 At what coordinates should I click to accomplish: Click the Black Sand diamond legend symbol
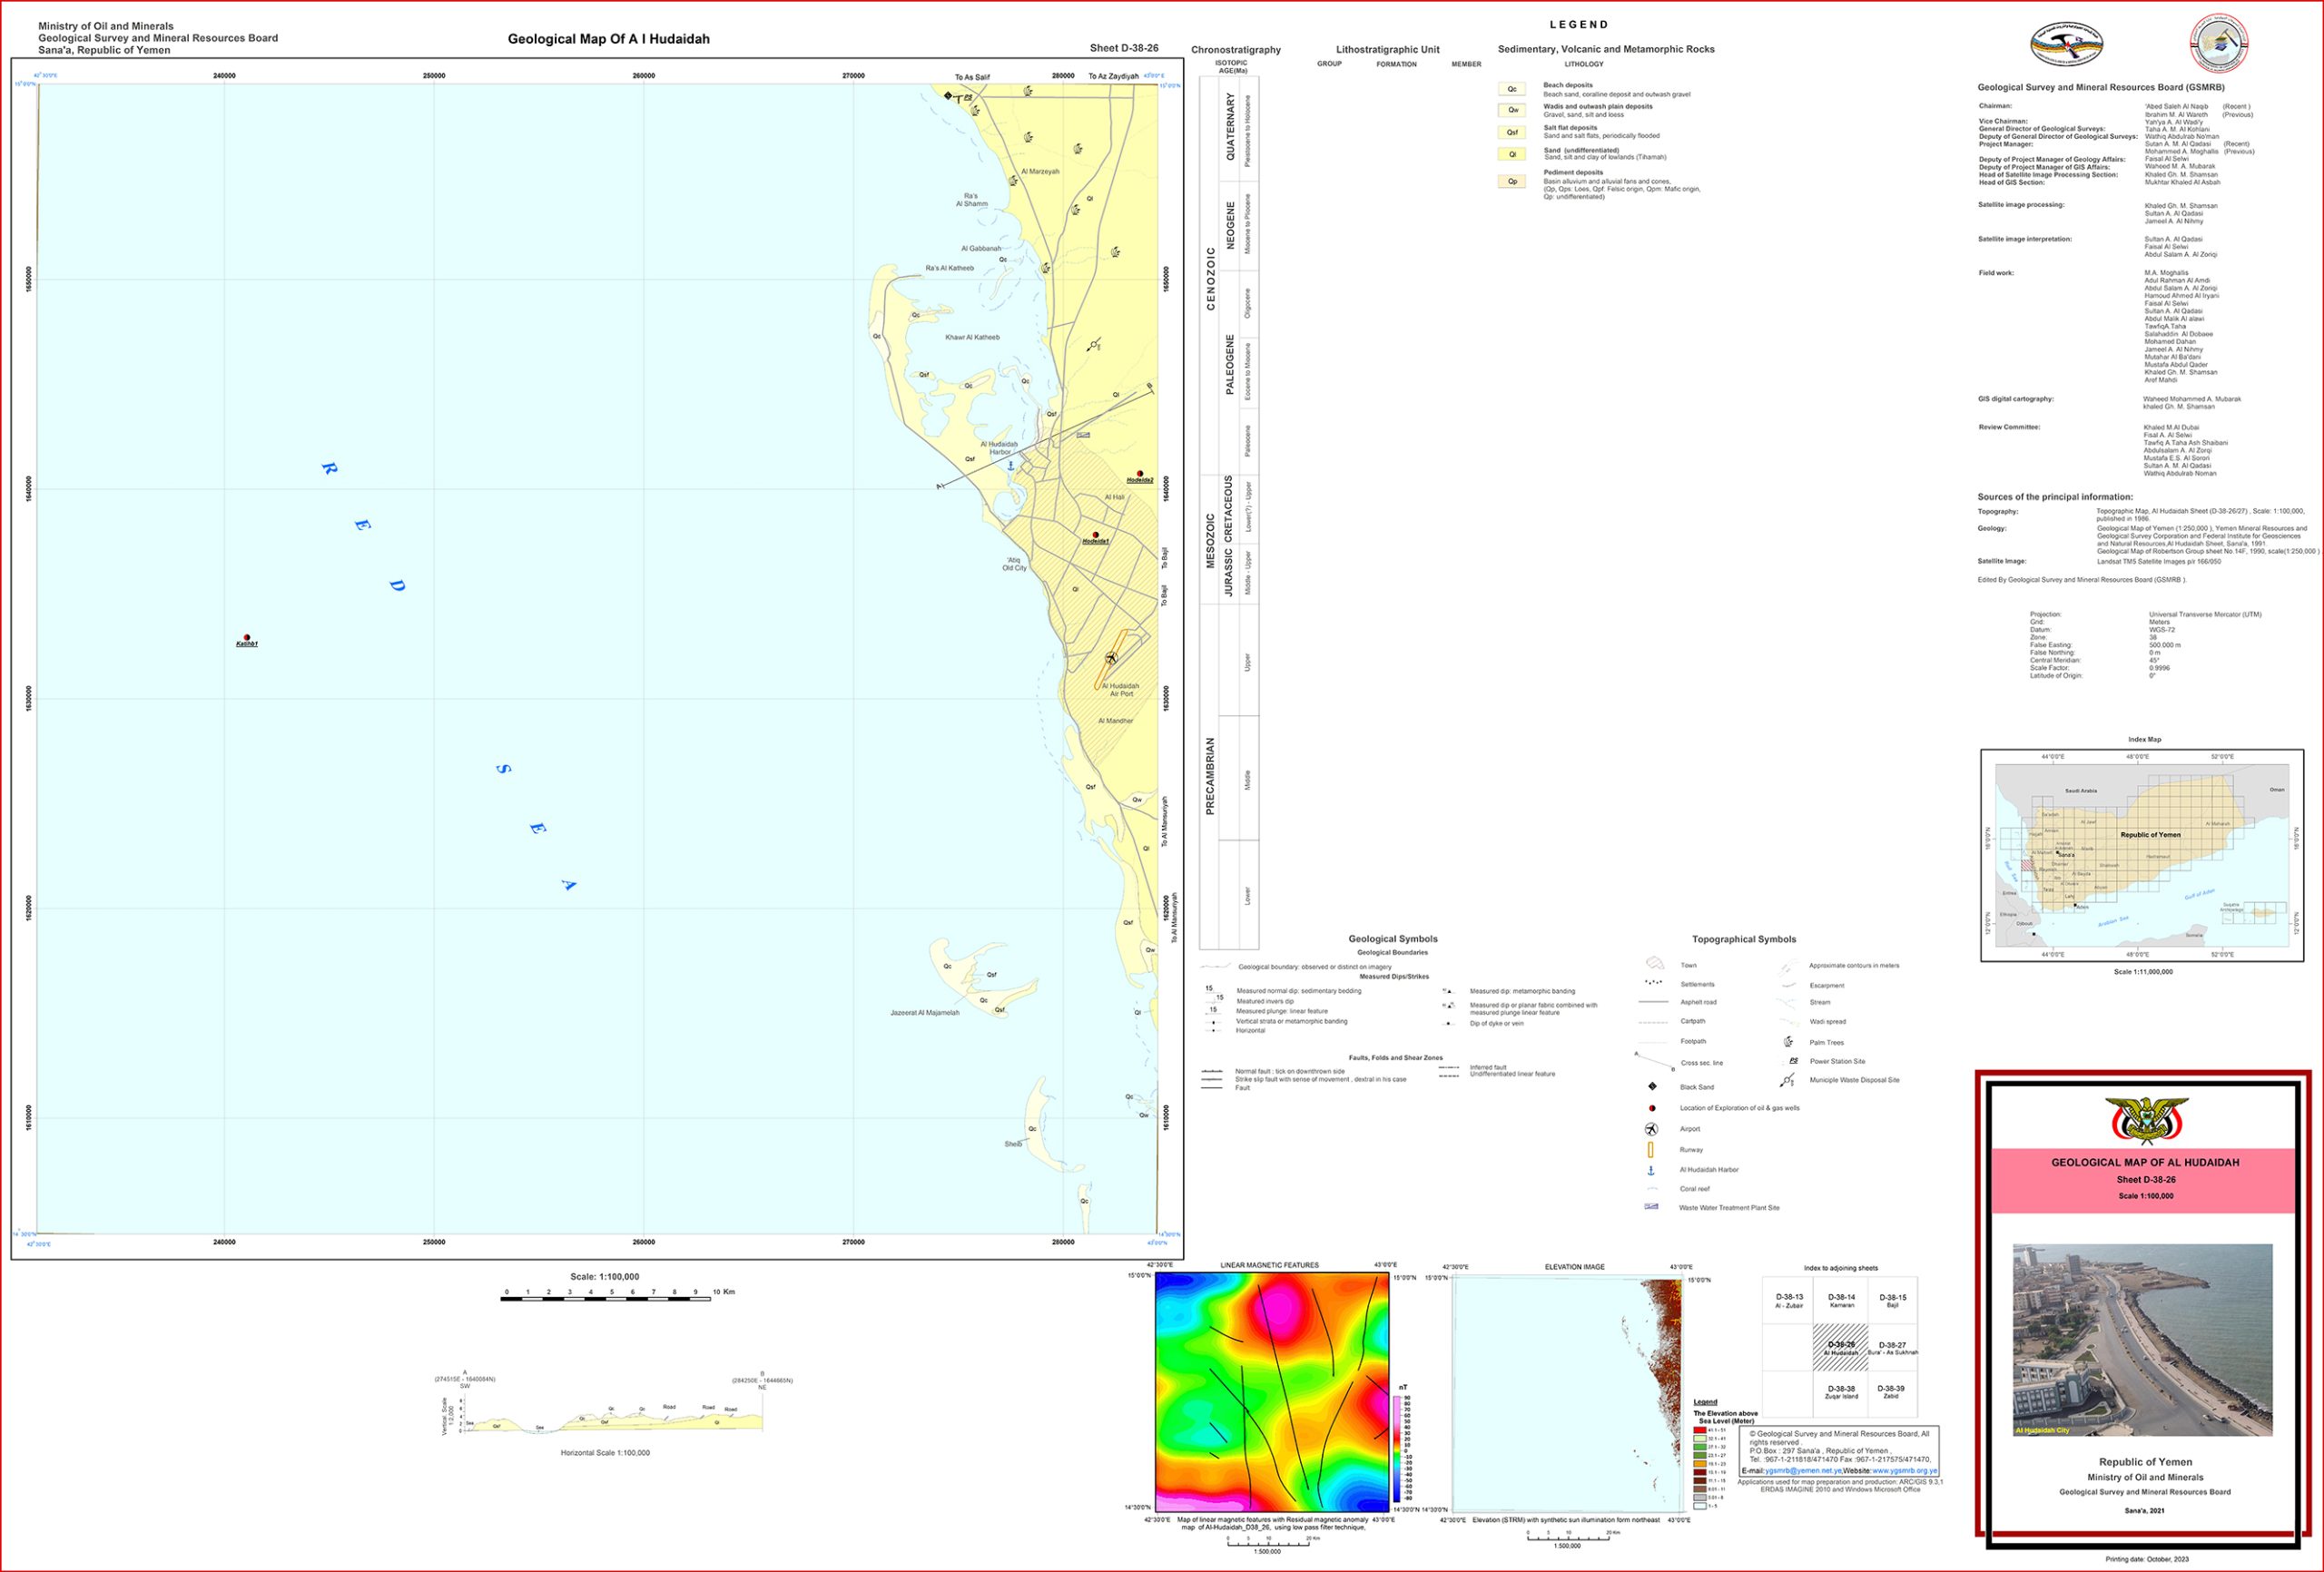[1652, 1086]
